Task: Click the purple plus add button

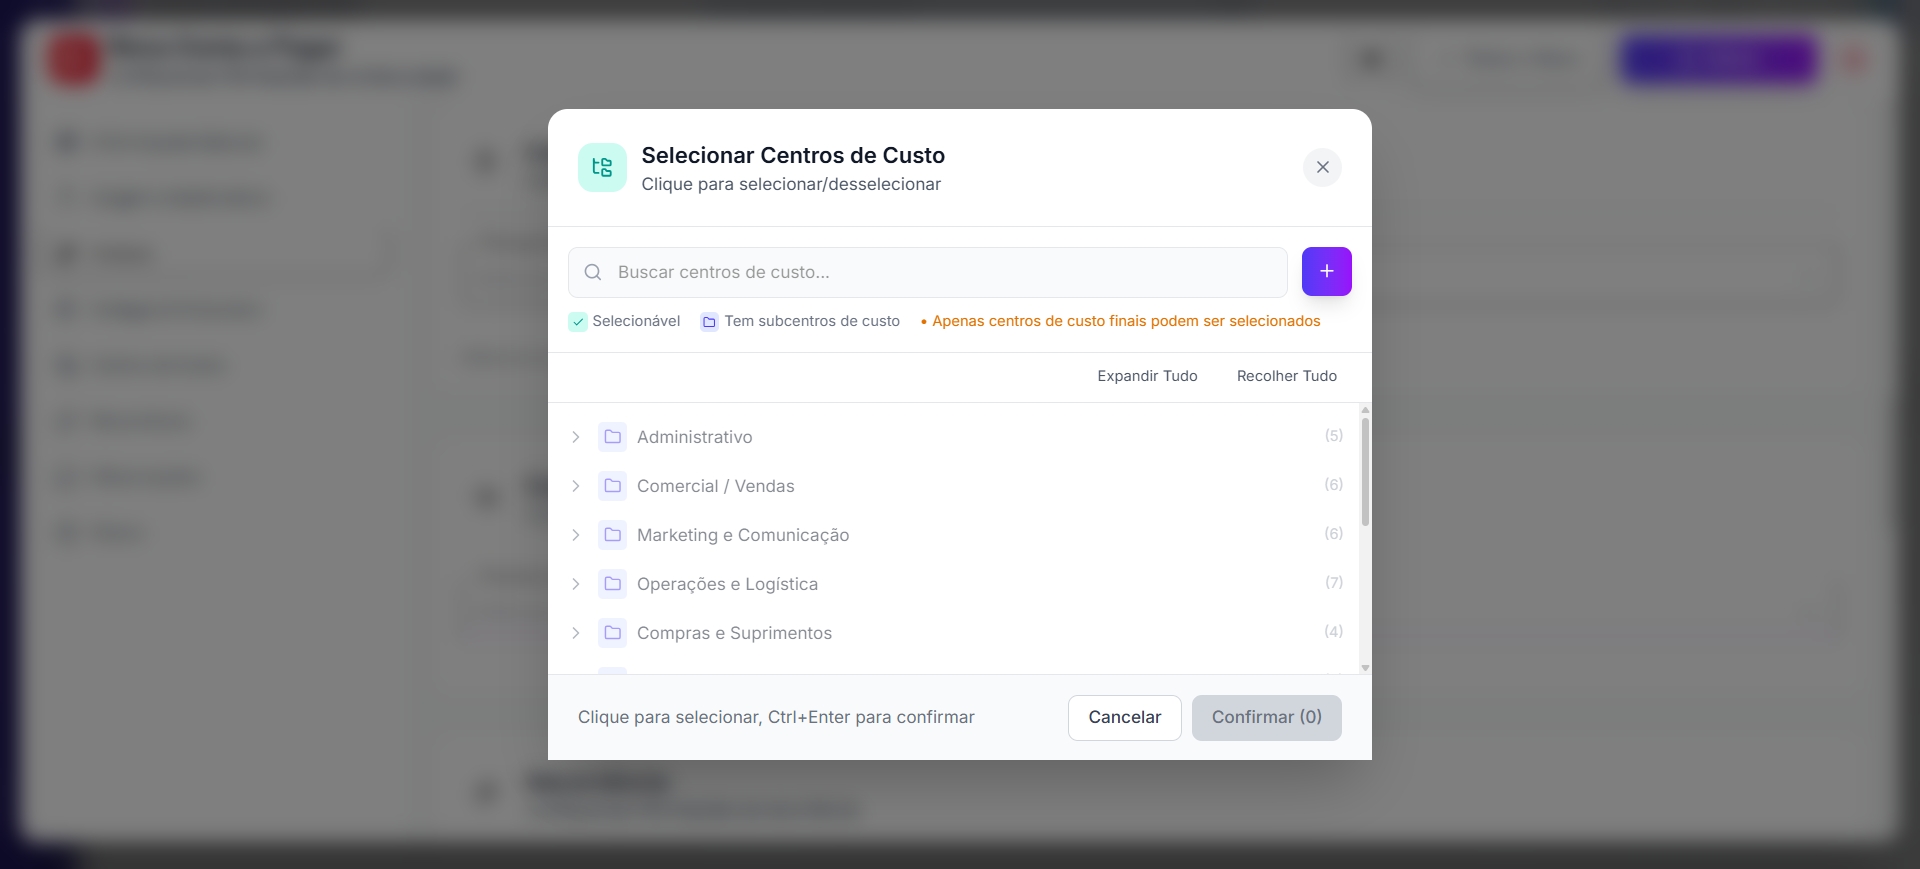Action: point(1326,271)
